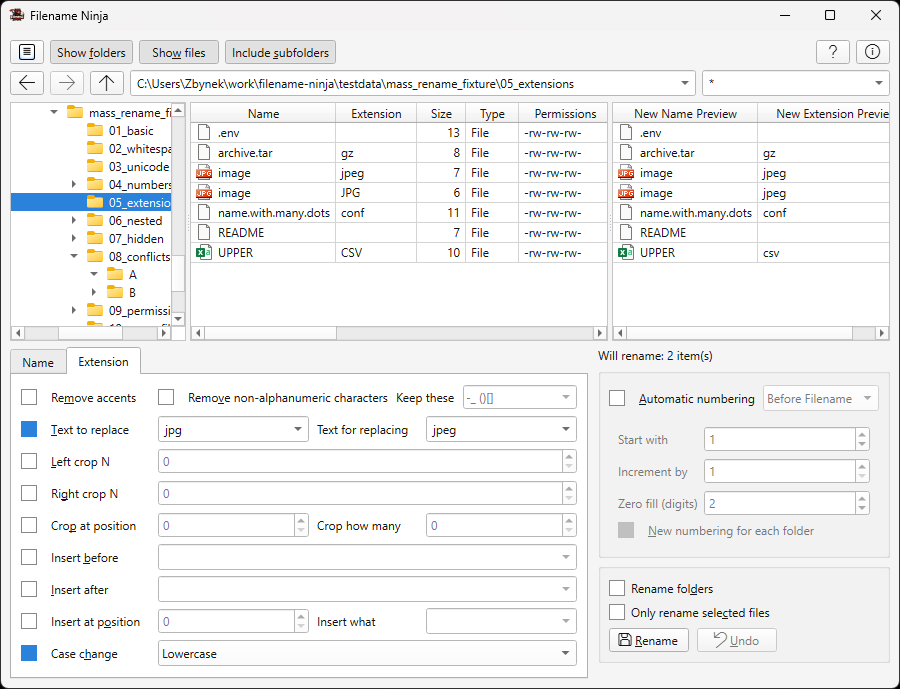Click the back navigation arrow
This screenshot has height=689, width=900.
(x=27, y=83)
